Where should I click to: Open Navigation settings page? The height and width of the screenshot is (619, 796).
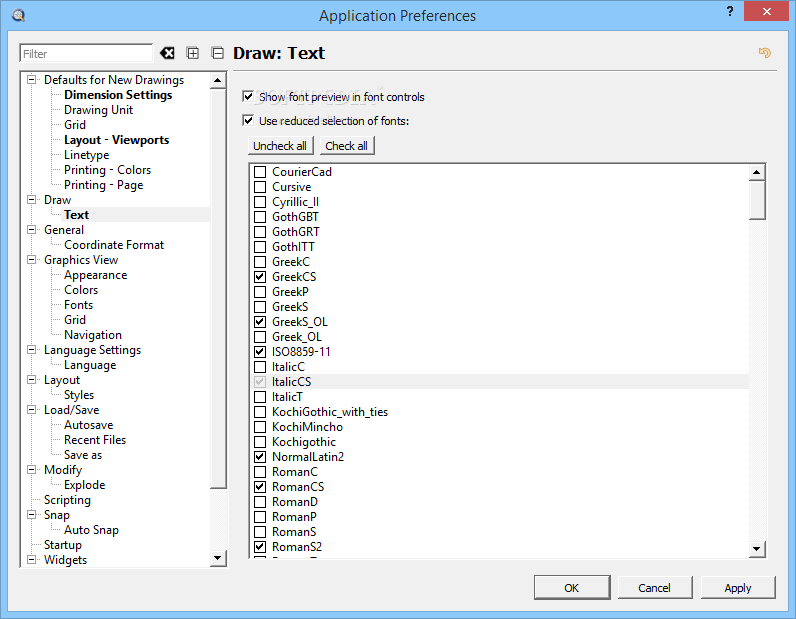tap(93, 335)
